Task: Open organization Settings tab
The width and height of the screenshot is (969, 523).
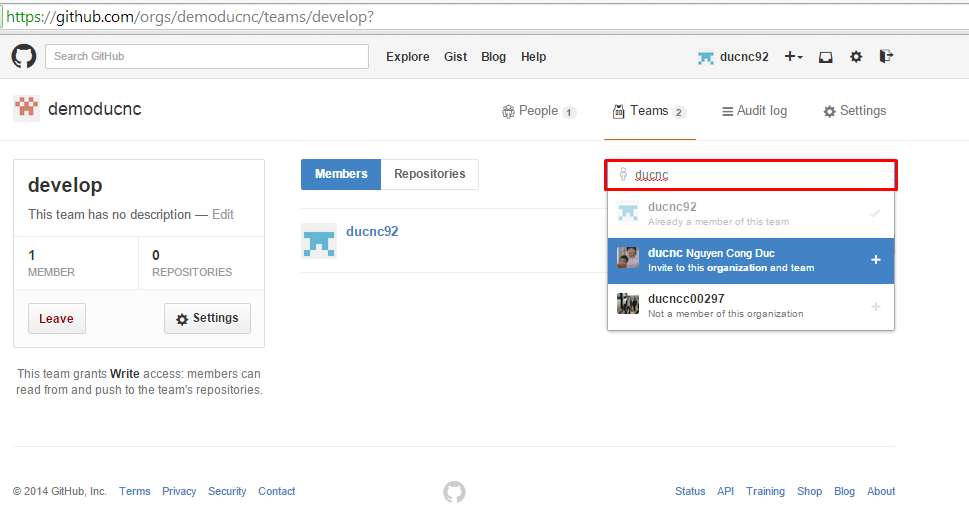Action: coord(855,111)
